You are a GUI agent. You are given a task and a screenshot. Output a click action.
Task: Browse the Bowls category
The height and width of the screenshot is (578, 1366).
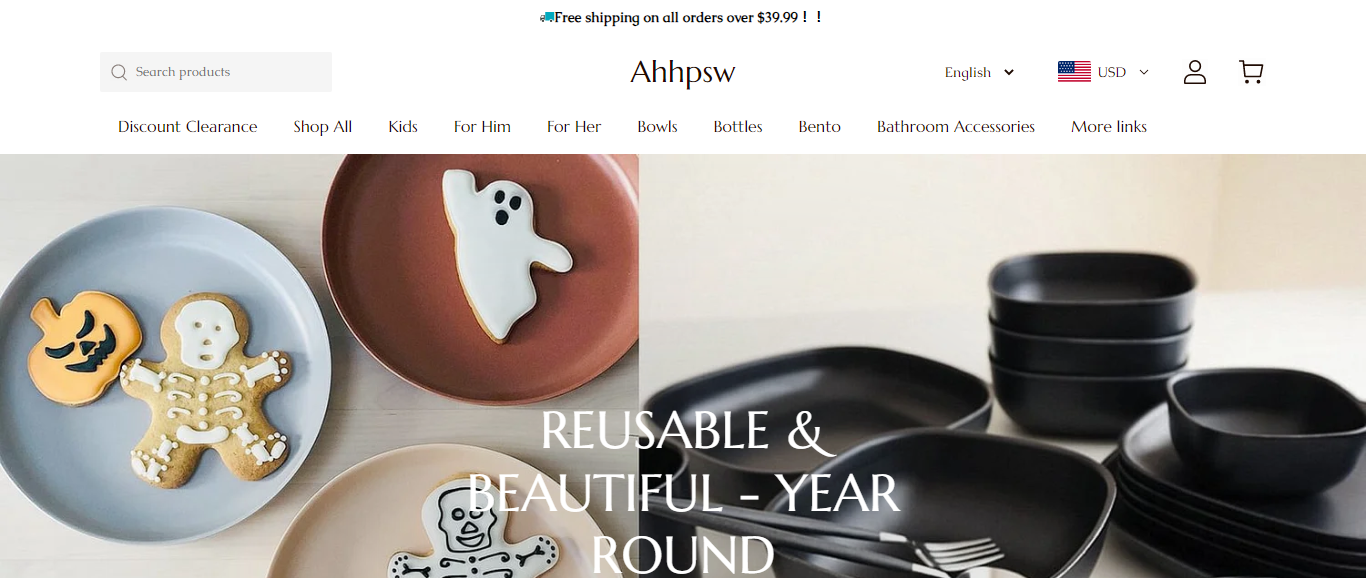click(x=657, y=127)
